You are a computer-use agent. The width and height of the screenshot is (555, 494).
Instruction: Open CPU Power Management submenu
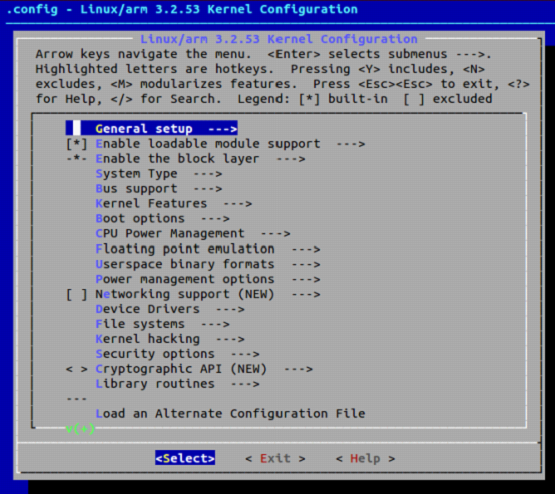click(x=193, y=234)
